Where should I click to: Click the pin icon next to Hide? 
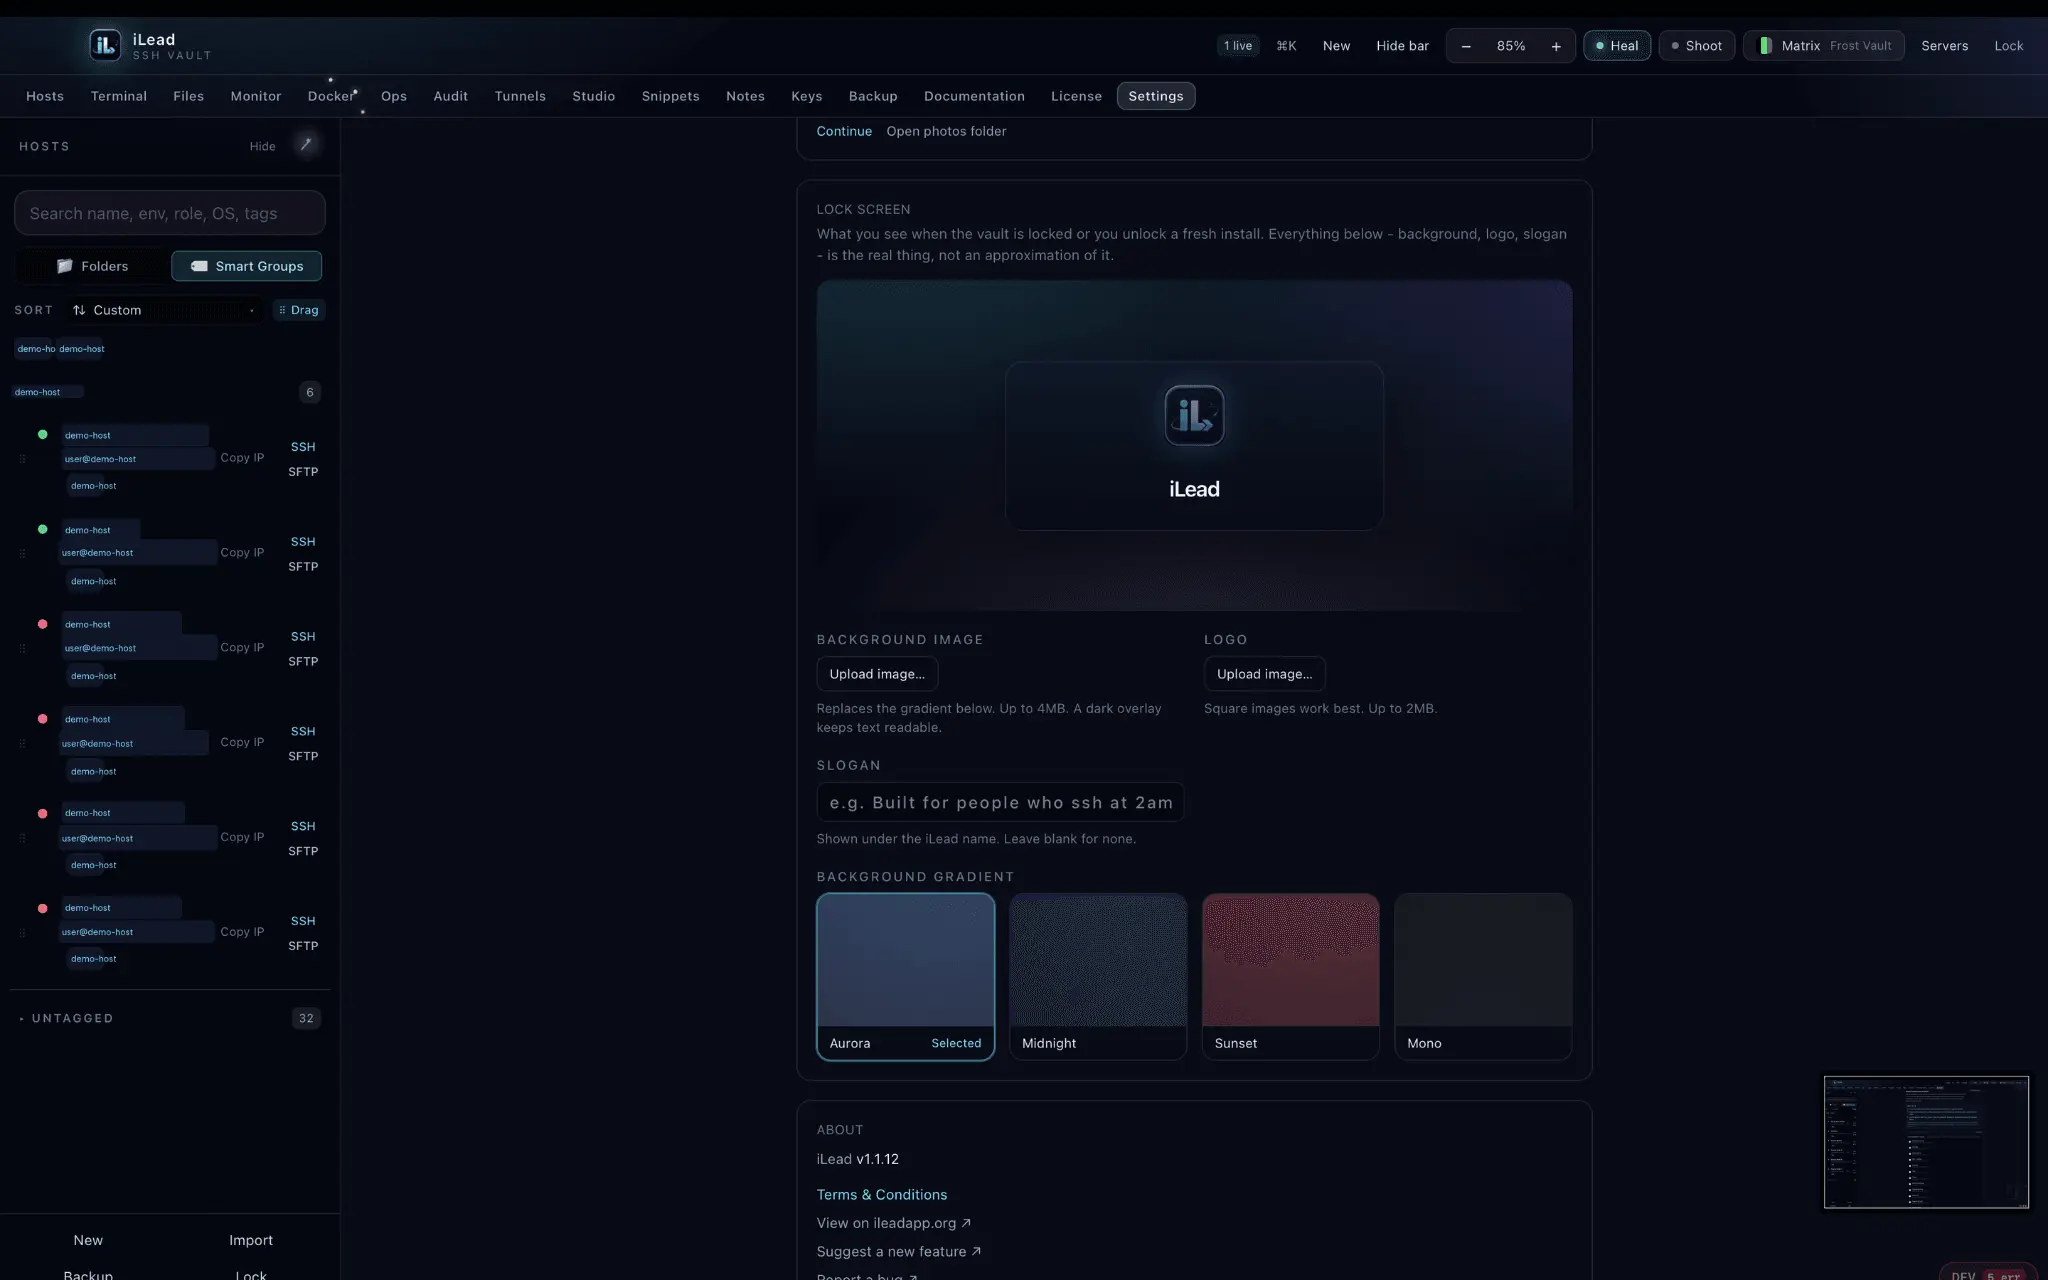(306, 145)
